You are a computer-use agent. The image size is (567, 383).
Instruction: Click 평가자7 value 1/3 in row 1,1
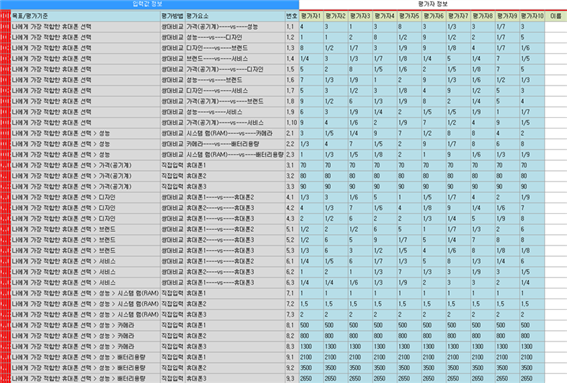459,27
